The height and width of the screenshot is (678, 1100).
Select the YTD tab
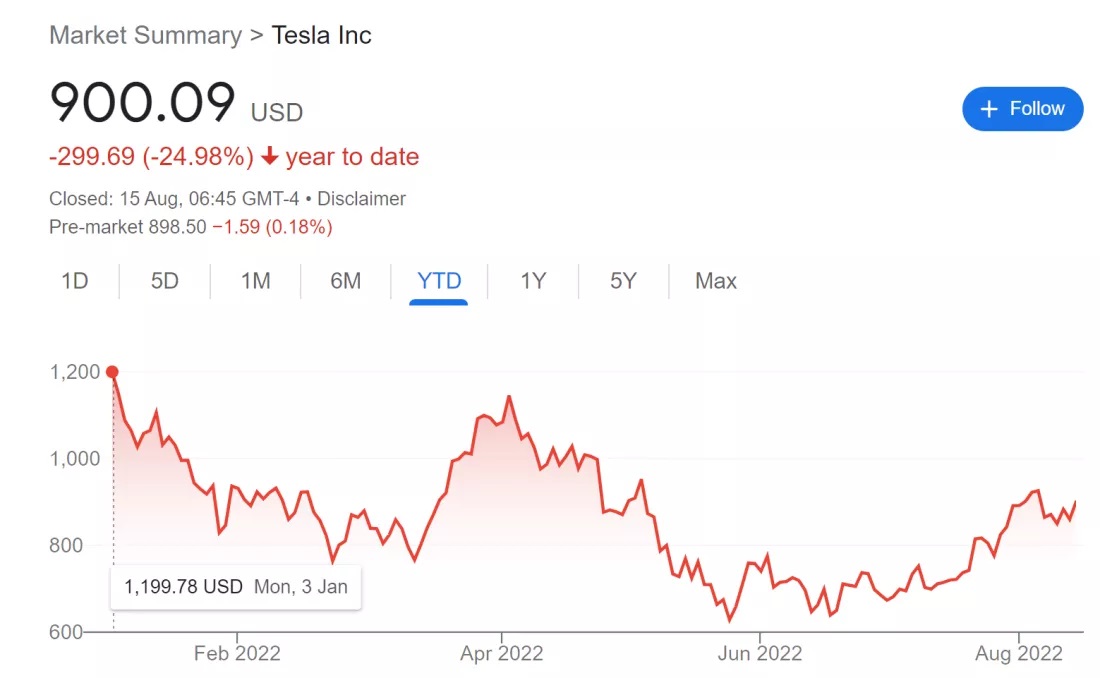pyautogui.click(x=439, y=281)
